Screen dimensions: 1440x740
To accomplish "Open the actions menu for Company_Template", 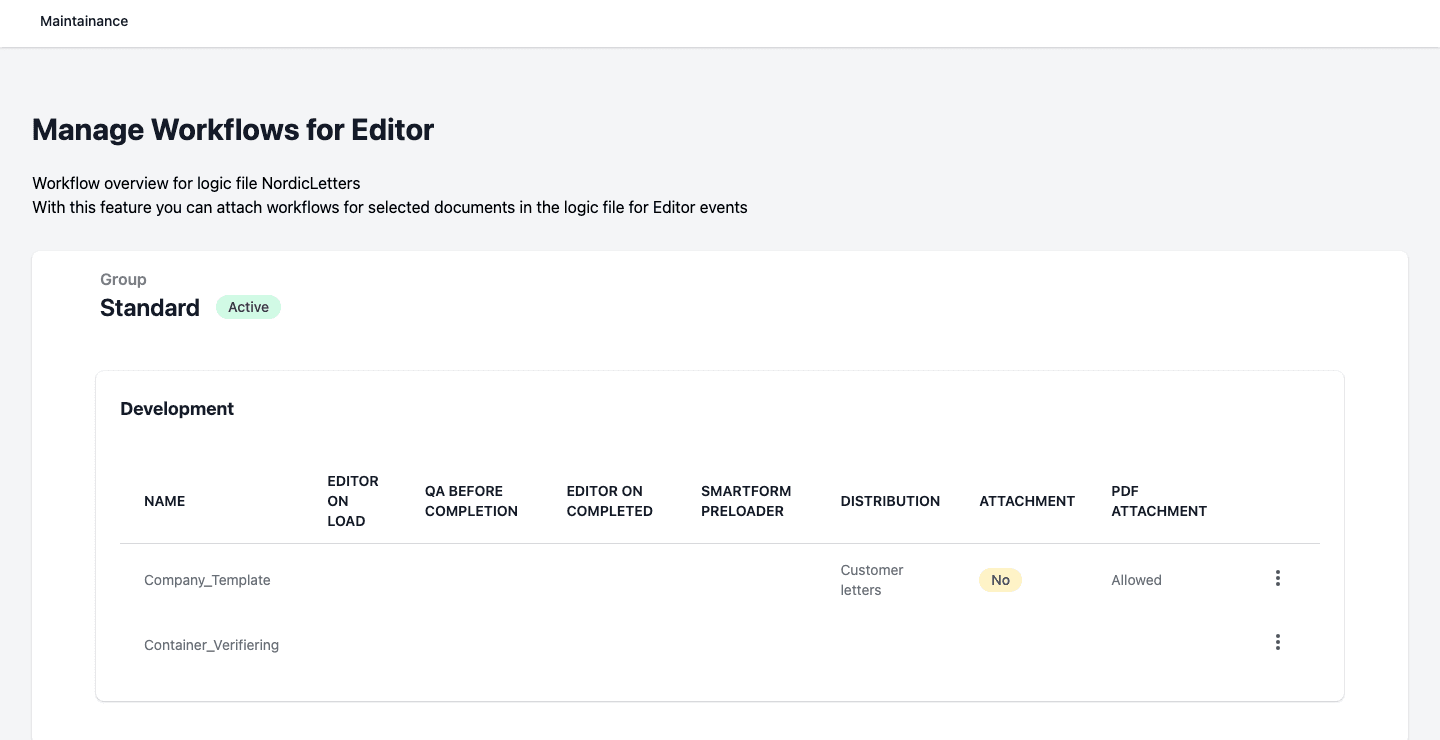I will 1277,578.
